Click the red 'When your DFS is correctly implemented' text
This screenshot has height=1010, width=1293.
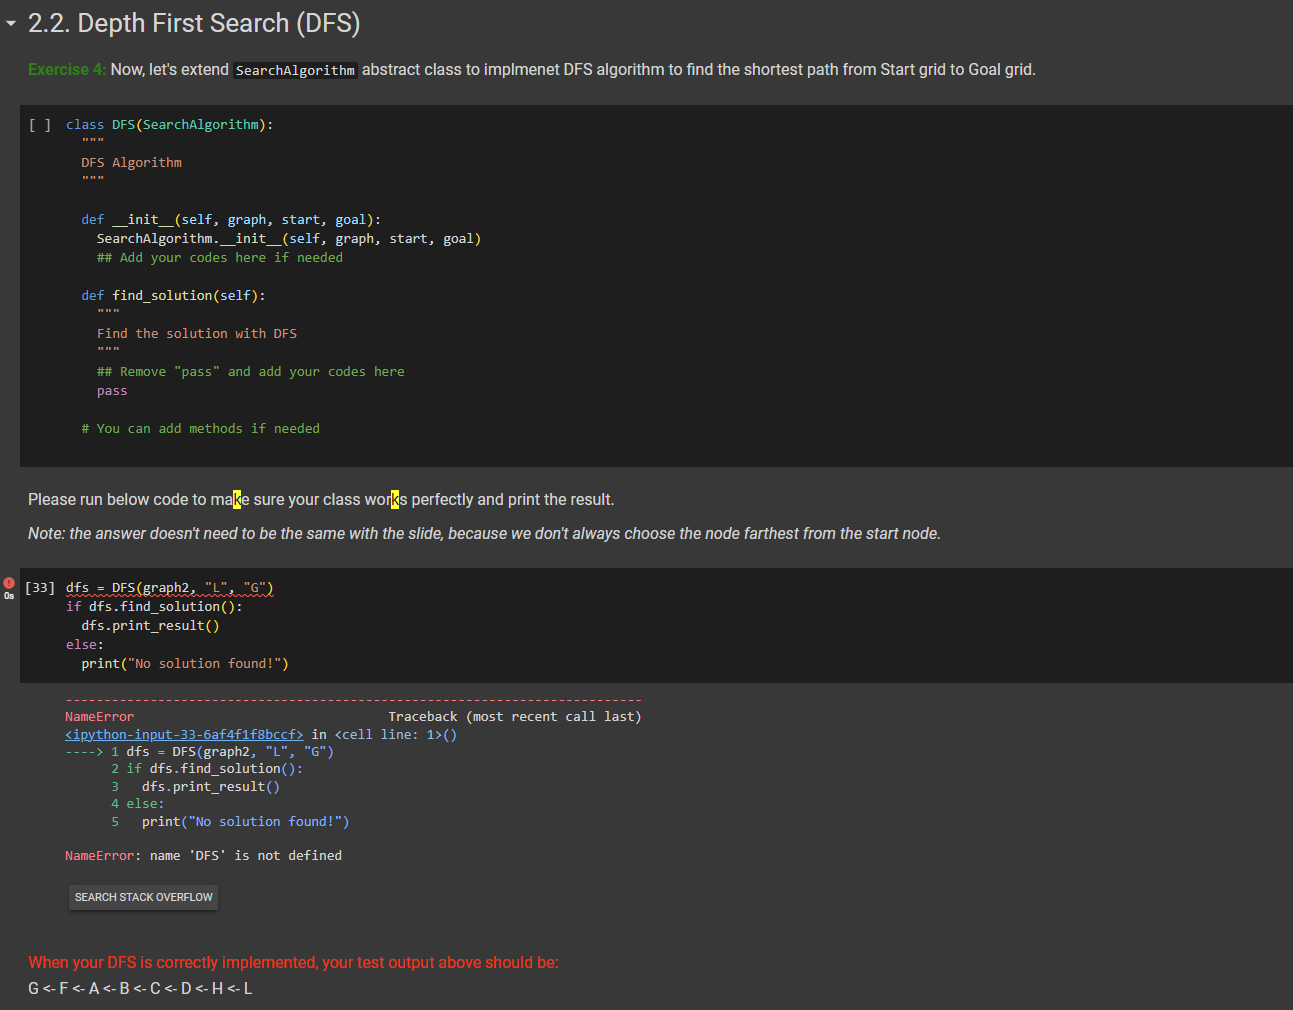[x=293, y=962]
